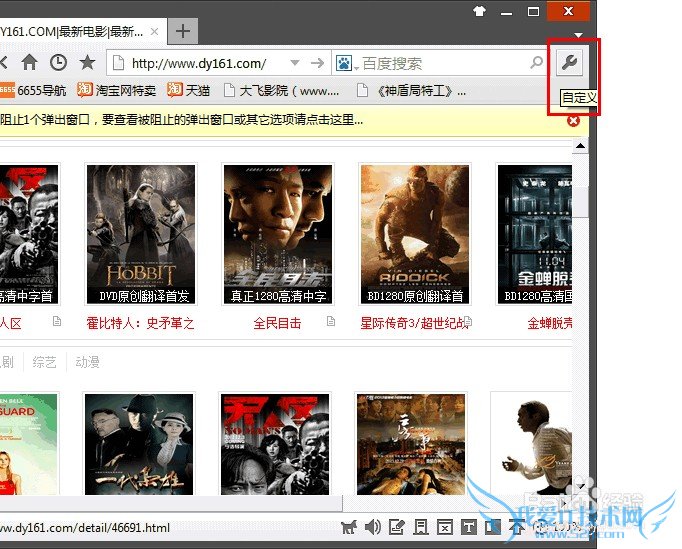682x549 pixels.
Task: Open a new tab with plus button
Action: click(183, 31)
